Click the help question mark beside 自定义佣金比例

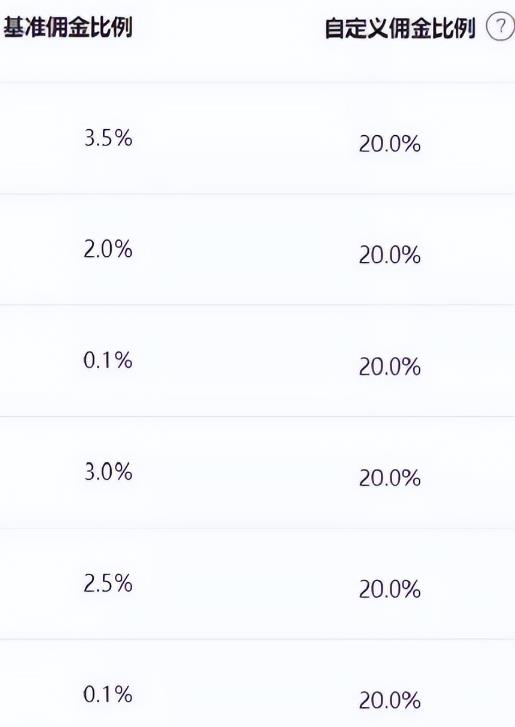501,27
